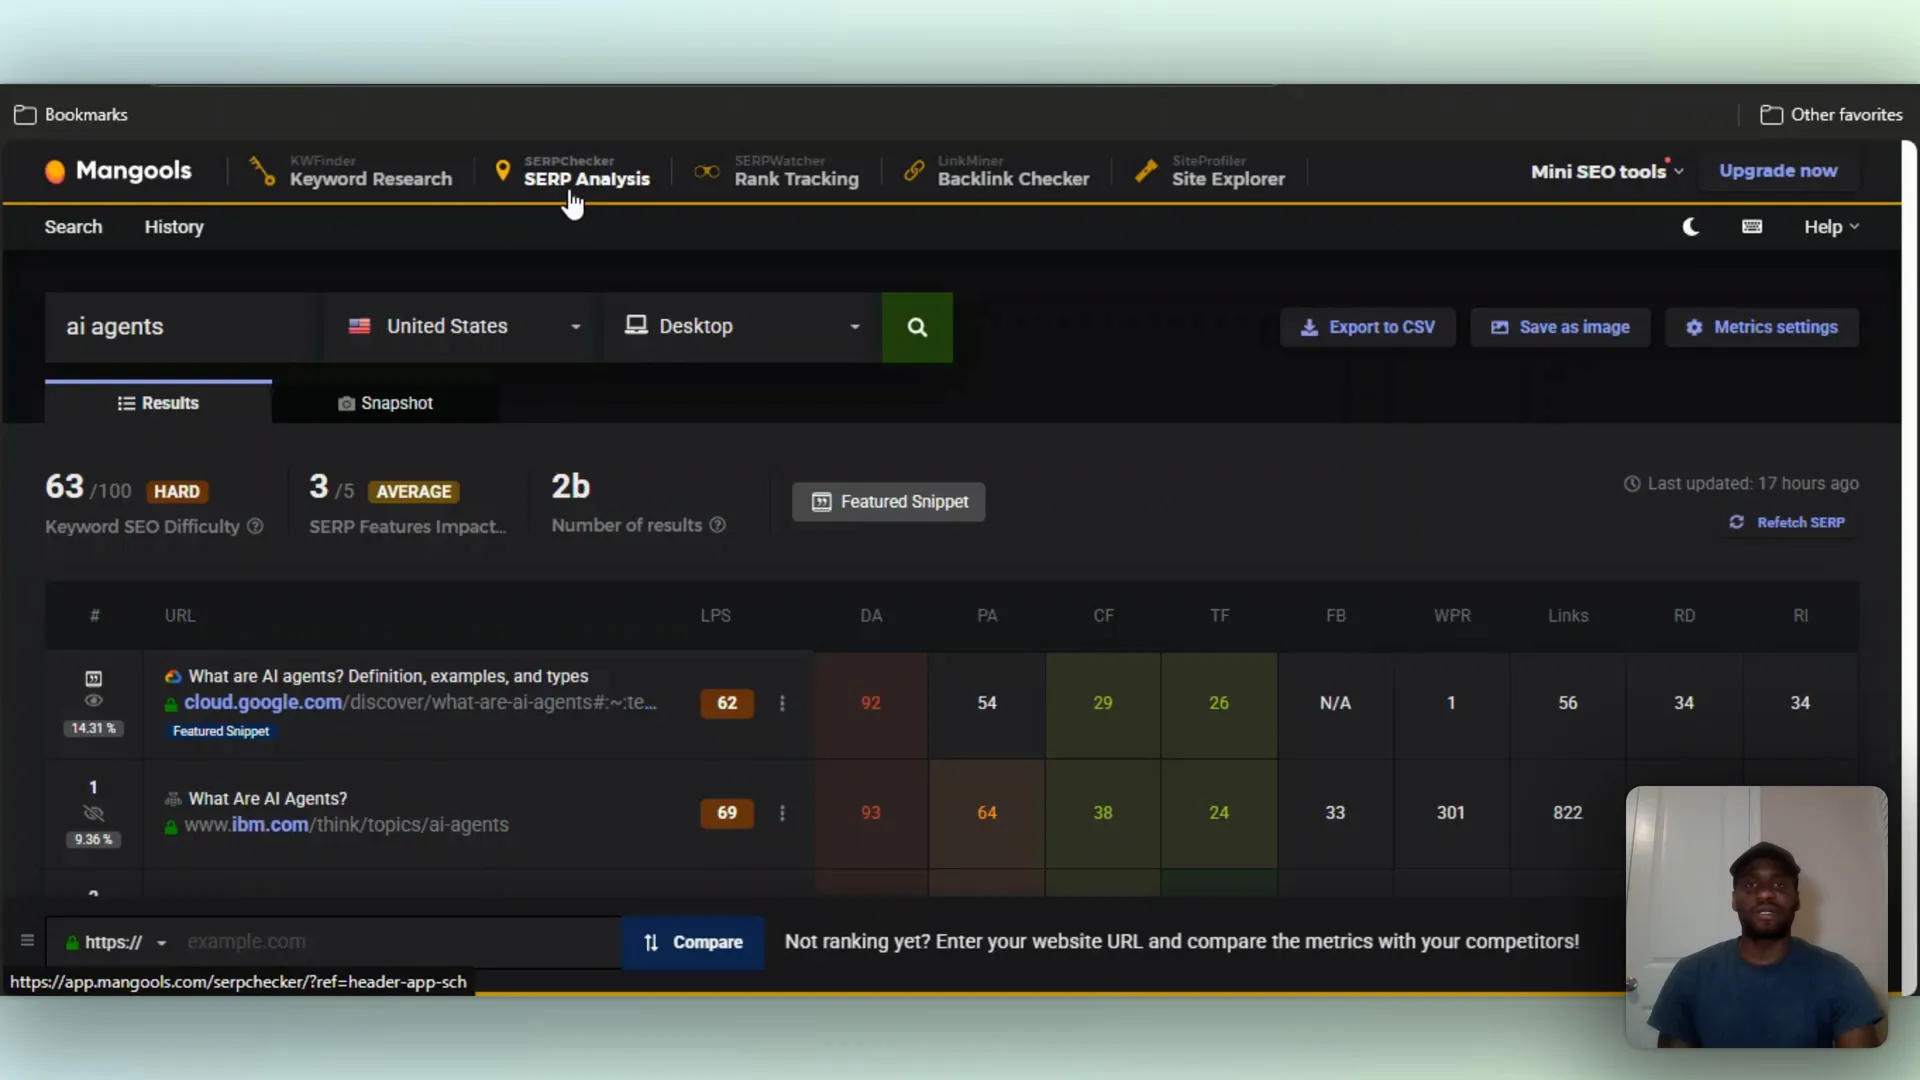Expand the Help dropdown menu

[x=1831, y=227]
